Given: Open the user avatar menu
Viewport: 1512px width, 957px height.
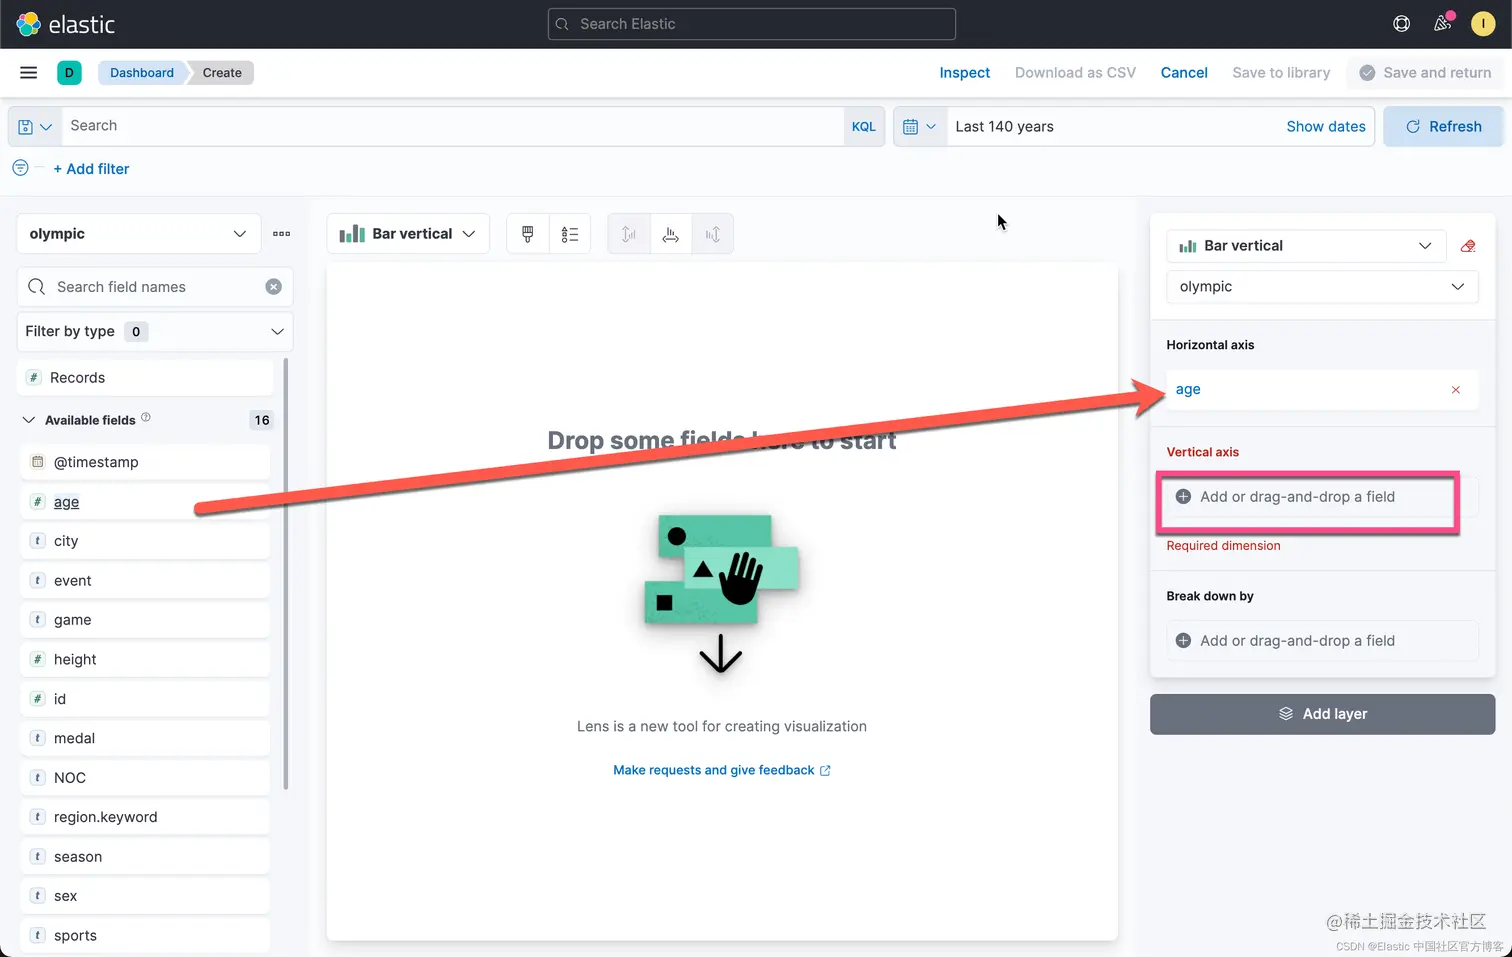Looking at the screenshot, I should tap(1483, 24).
